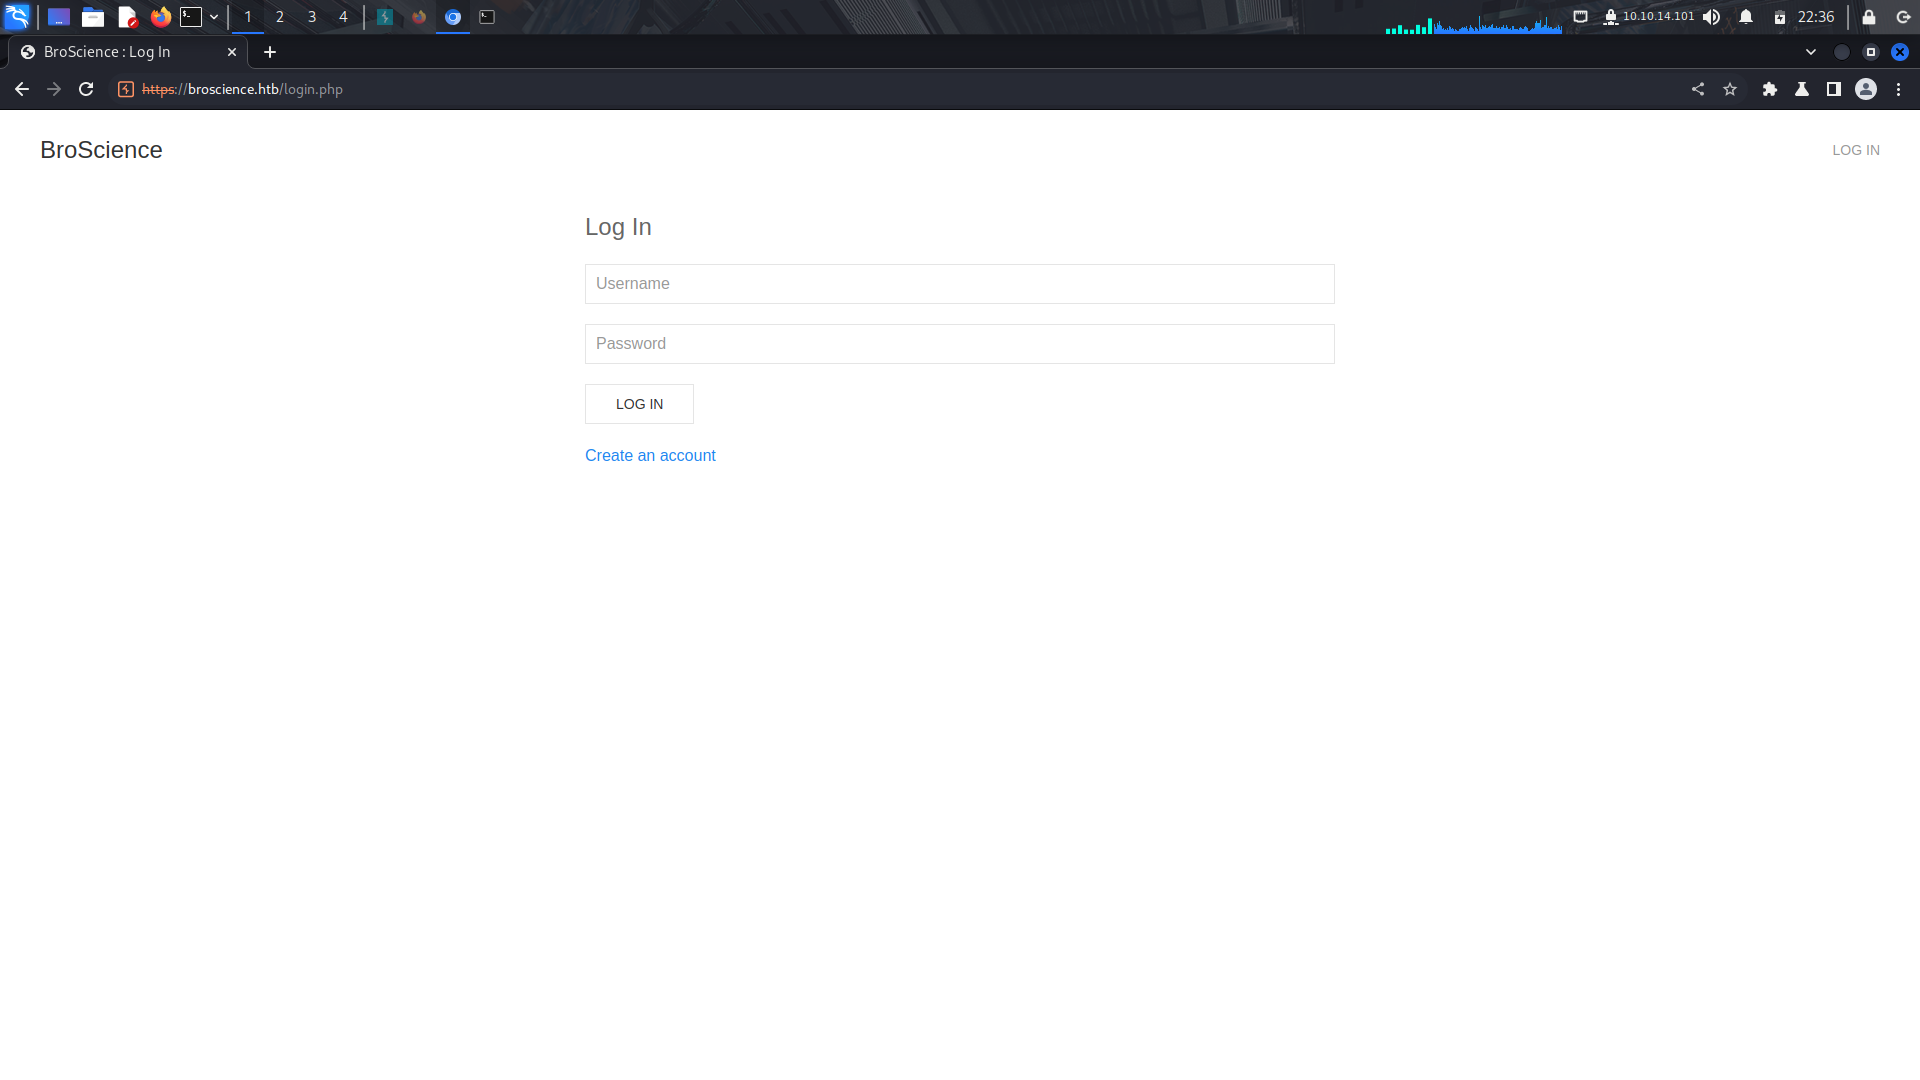Open the Kali applications menu
1920x1080 pixels.
(x=17, y=17)
